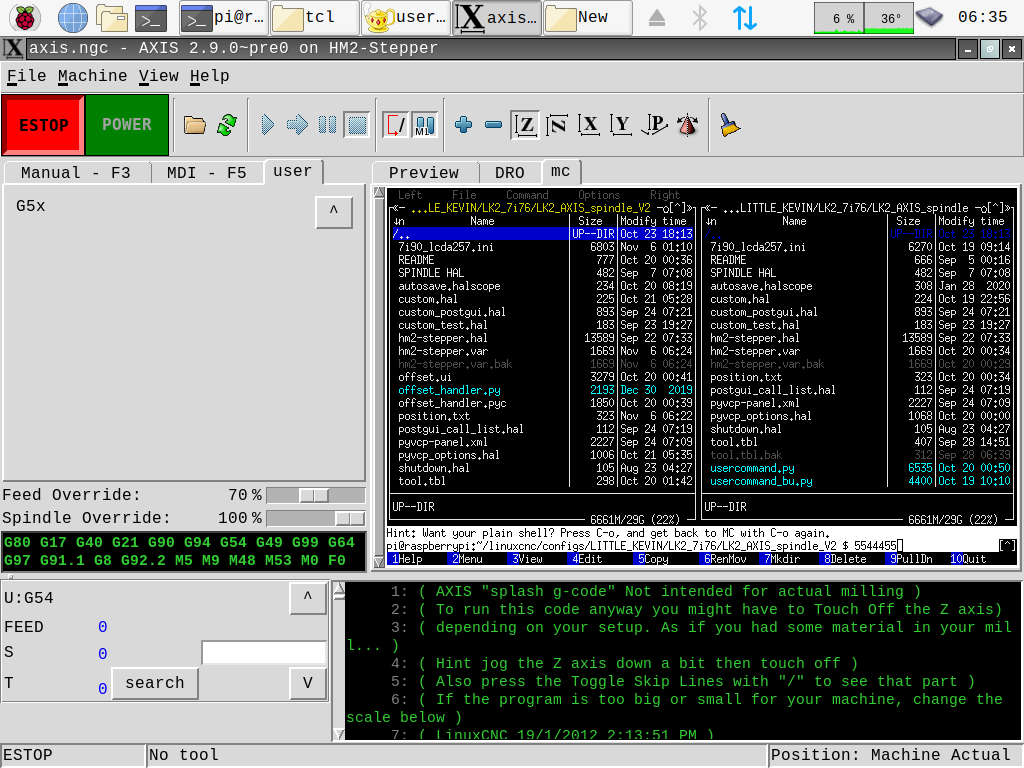Open the Help menu
Image resolution: width=1024 pixels, height=768 pixels.
tap(210, 76)
